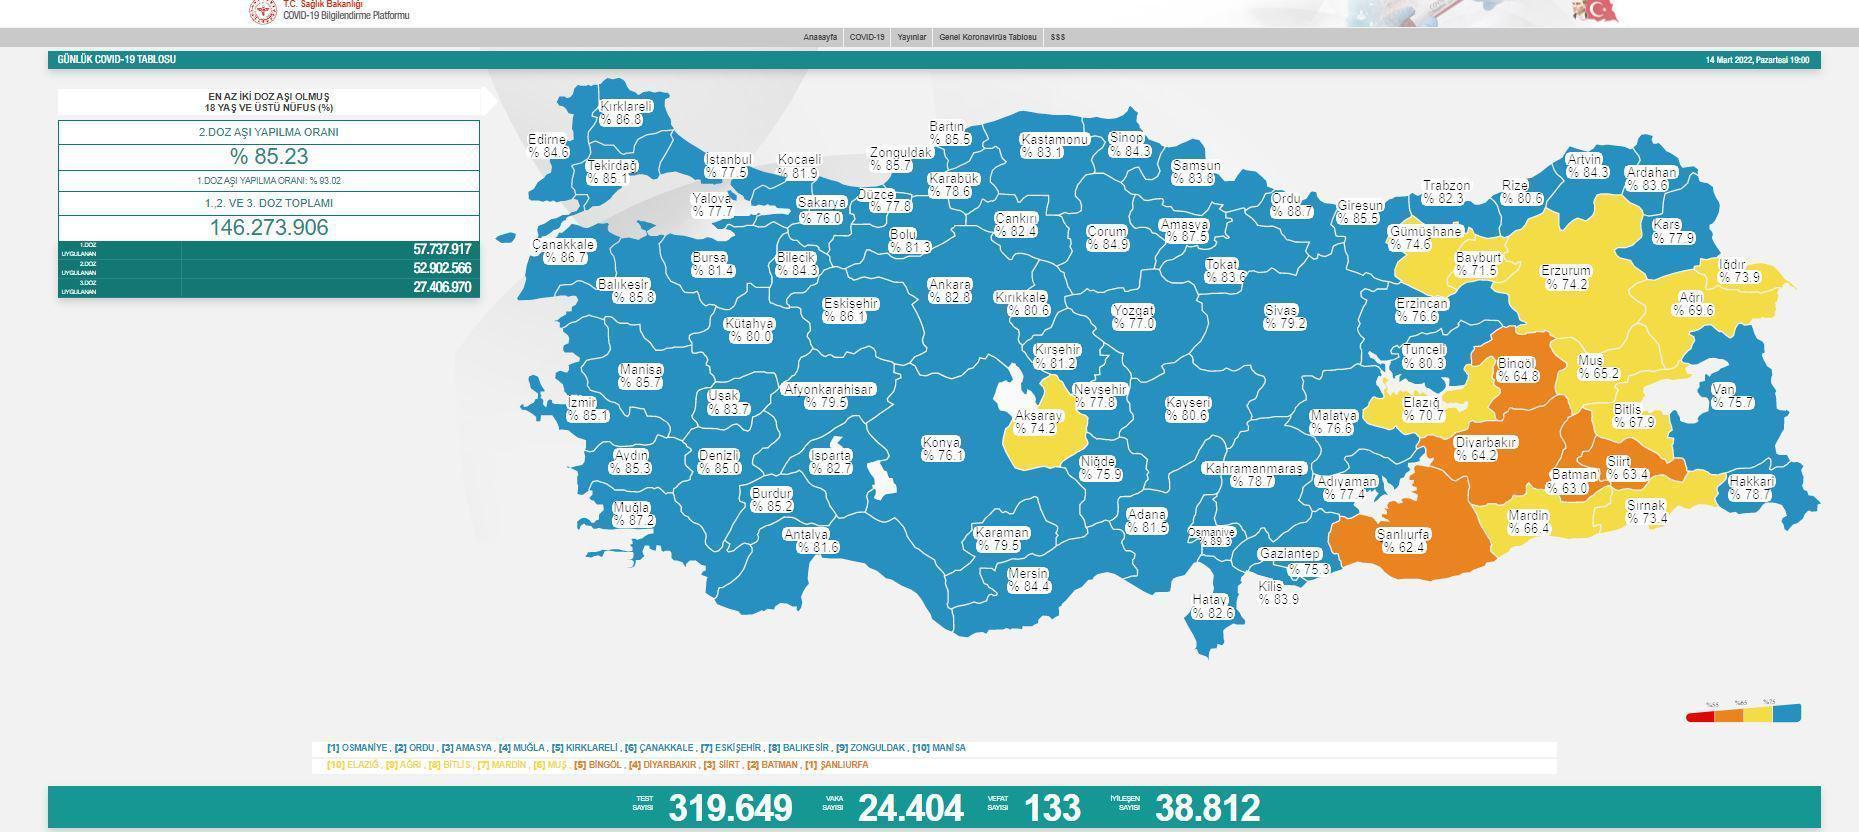
Task: Click the Artvin % 84.3 map label
Action: tap(1586, 166)
